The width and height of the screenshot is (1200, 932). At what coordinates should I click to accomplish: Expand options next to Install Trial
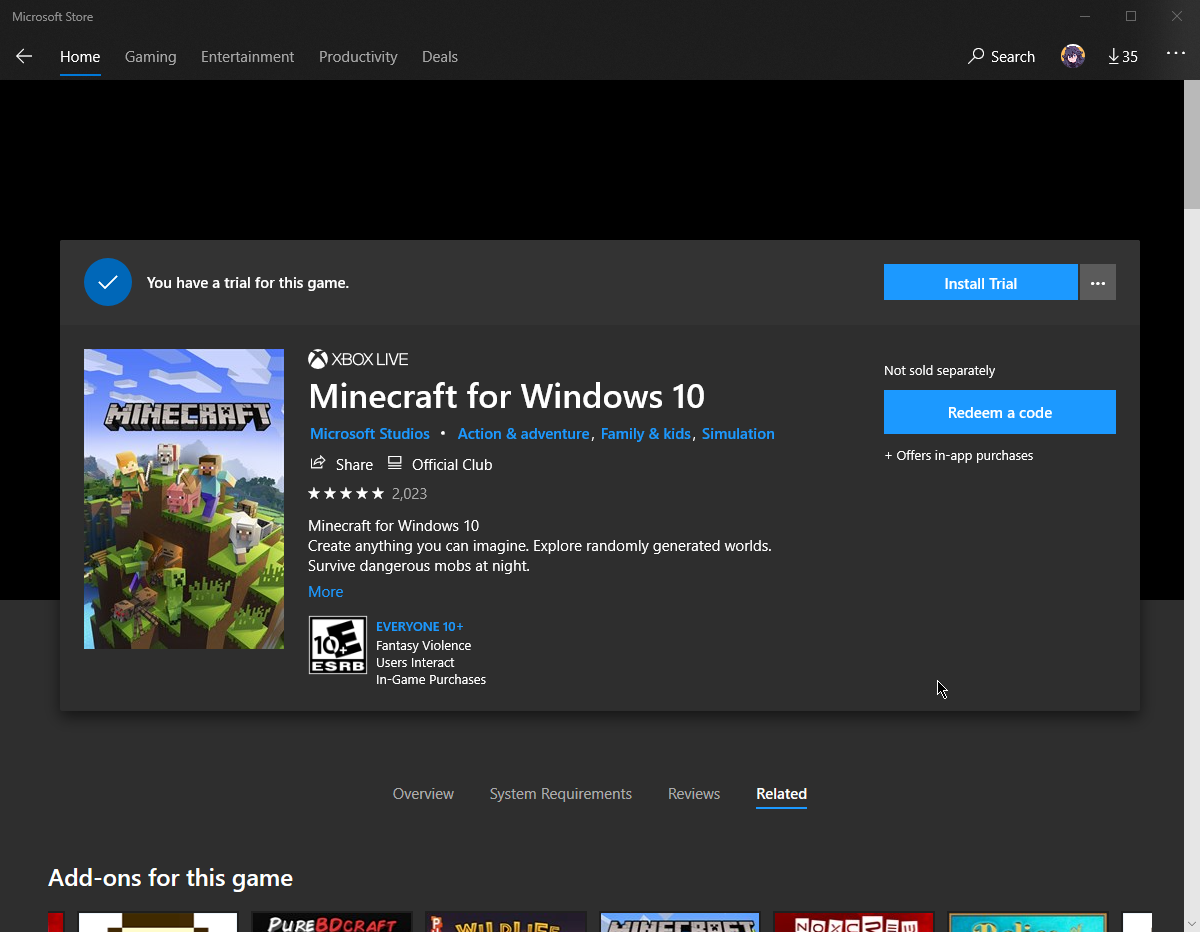1098,283
